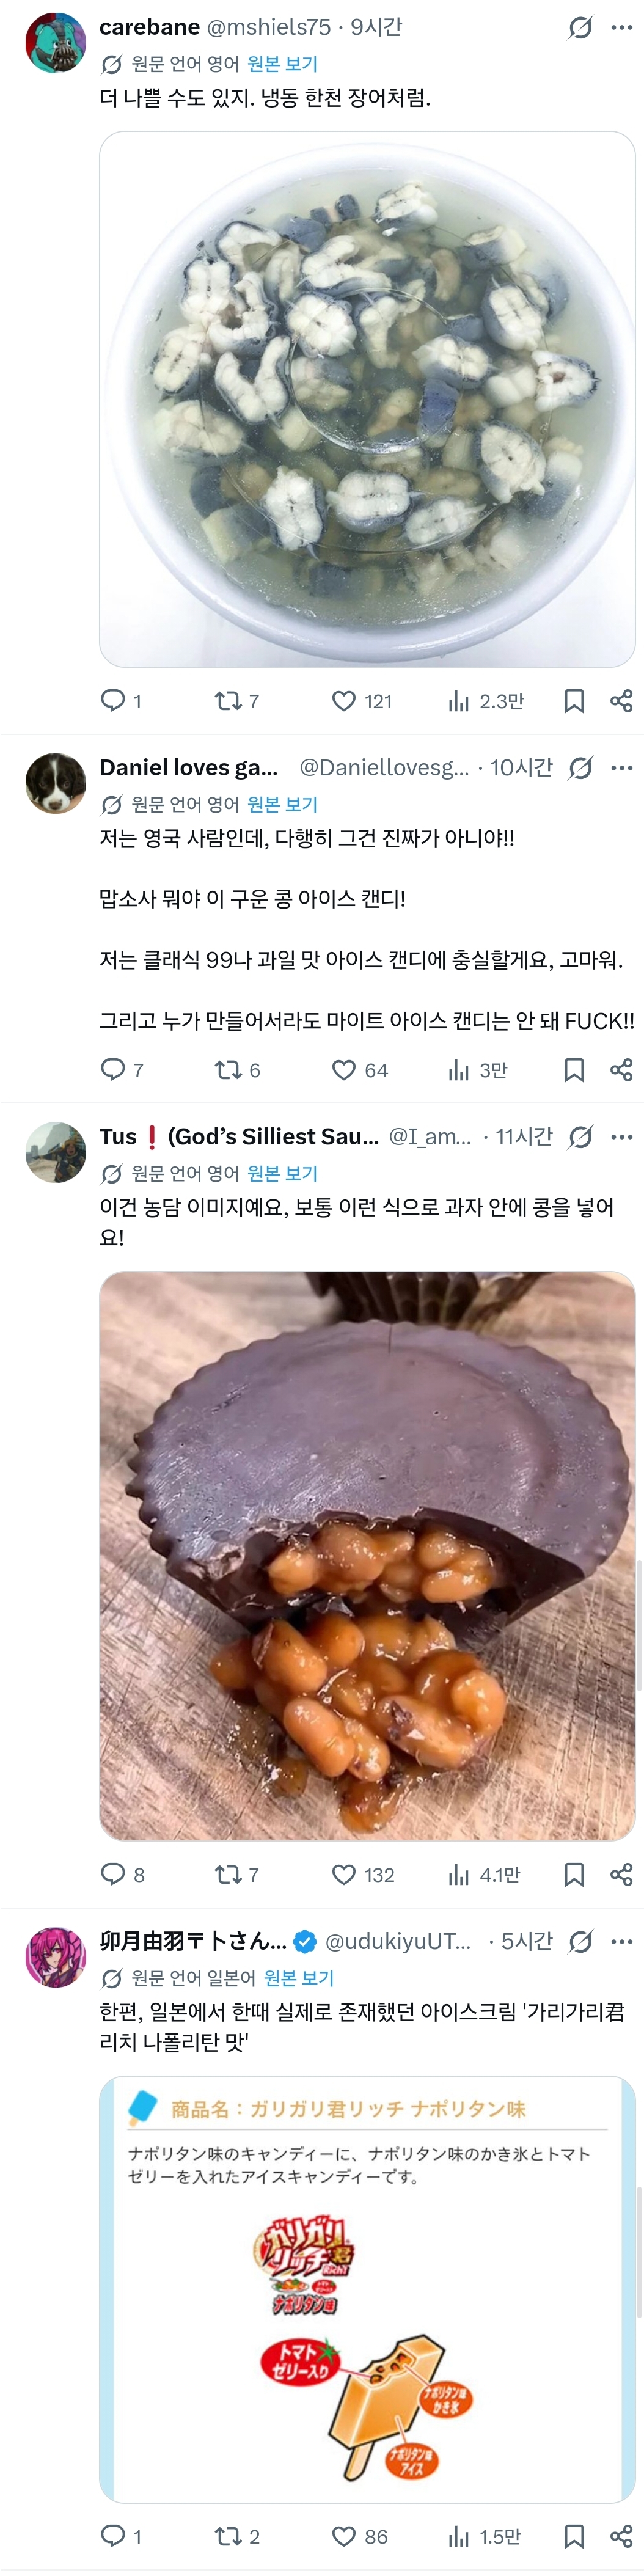Image resolution: width=644 pixels, height=2576 pixels.
Task: Expand more menu on 卯月由羽's tweet
Action: click(x=621, y=1941)
